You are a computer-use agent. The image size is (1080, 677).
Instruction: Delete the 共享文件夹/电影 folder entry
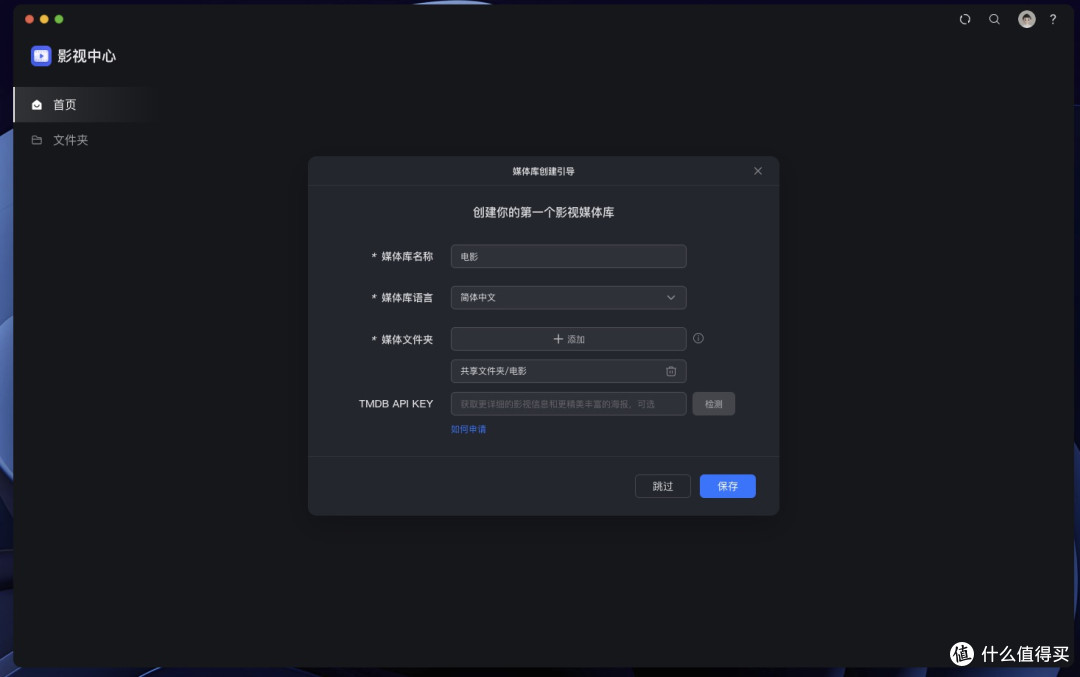pyautogui.click(x=671, y=371)
